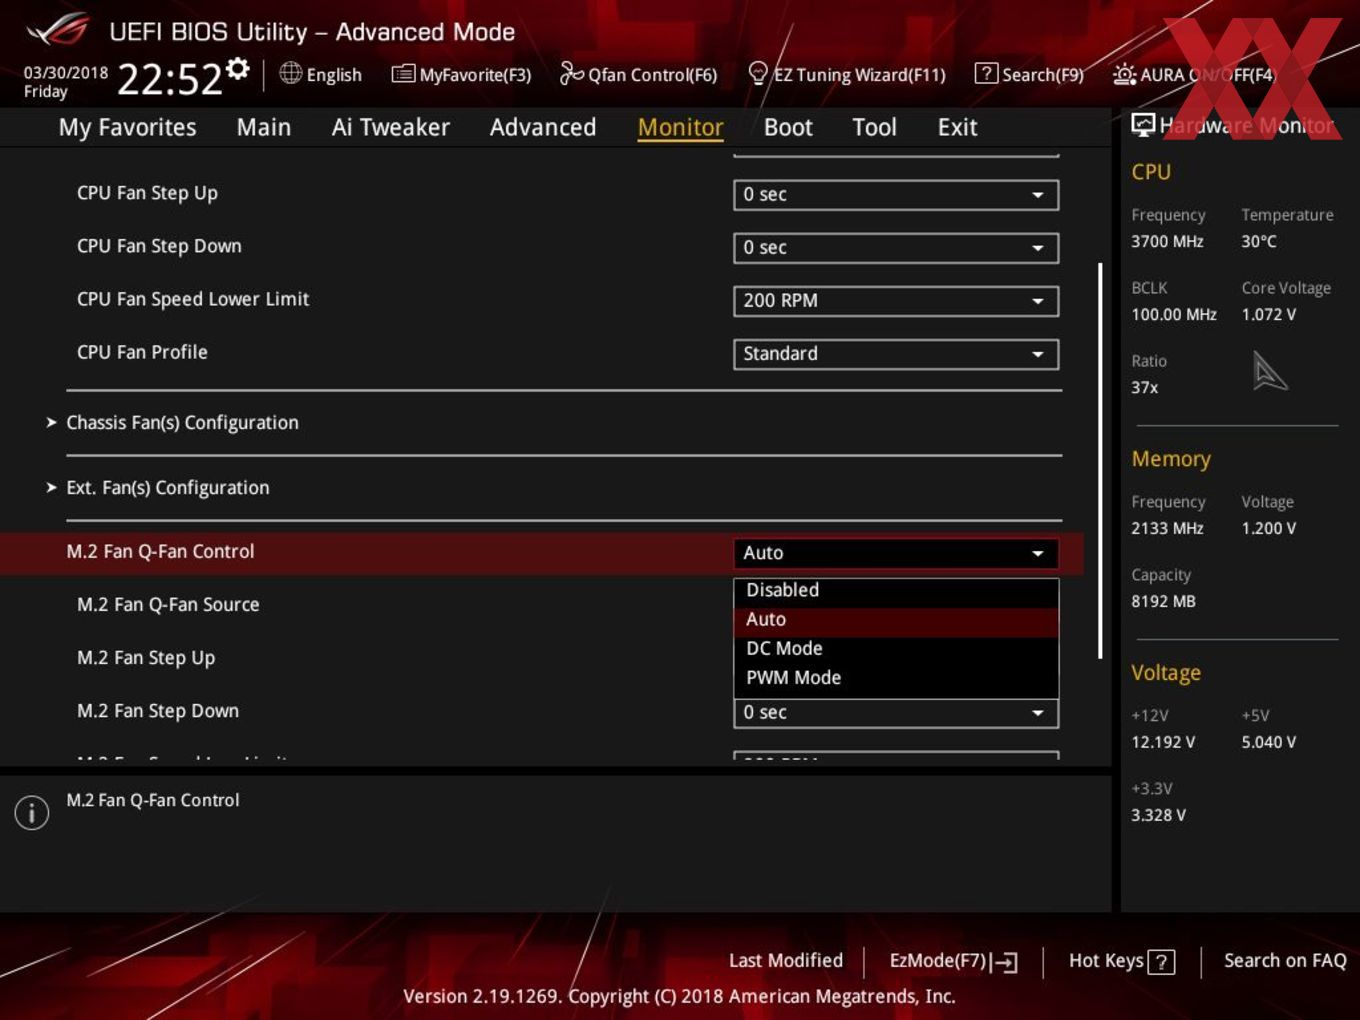The image size is (1360, 1020).
Task: Open the Ai Tweaker tab
Action: coord(390,127)
